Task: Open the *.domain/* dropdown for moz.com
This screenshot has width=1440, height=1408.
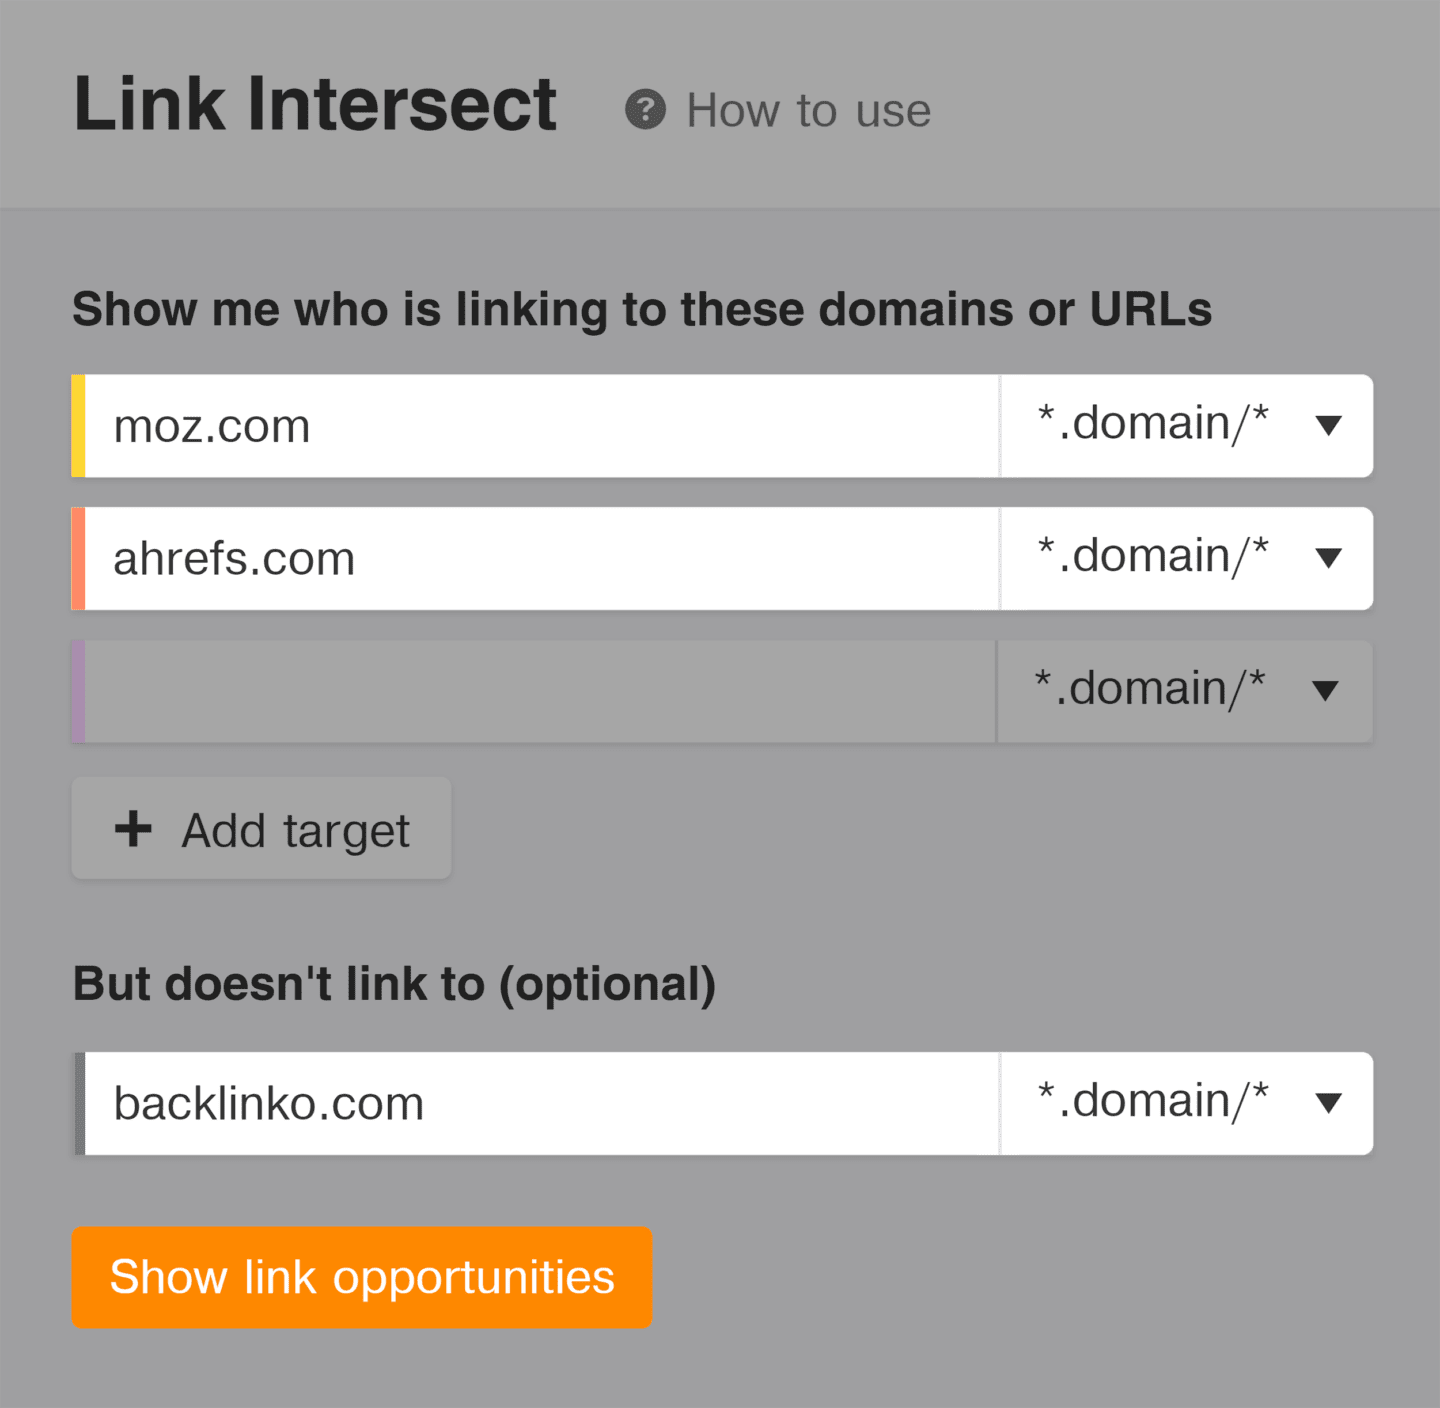Action: tap(1185, 426)
